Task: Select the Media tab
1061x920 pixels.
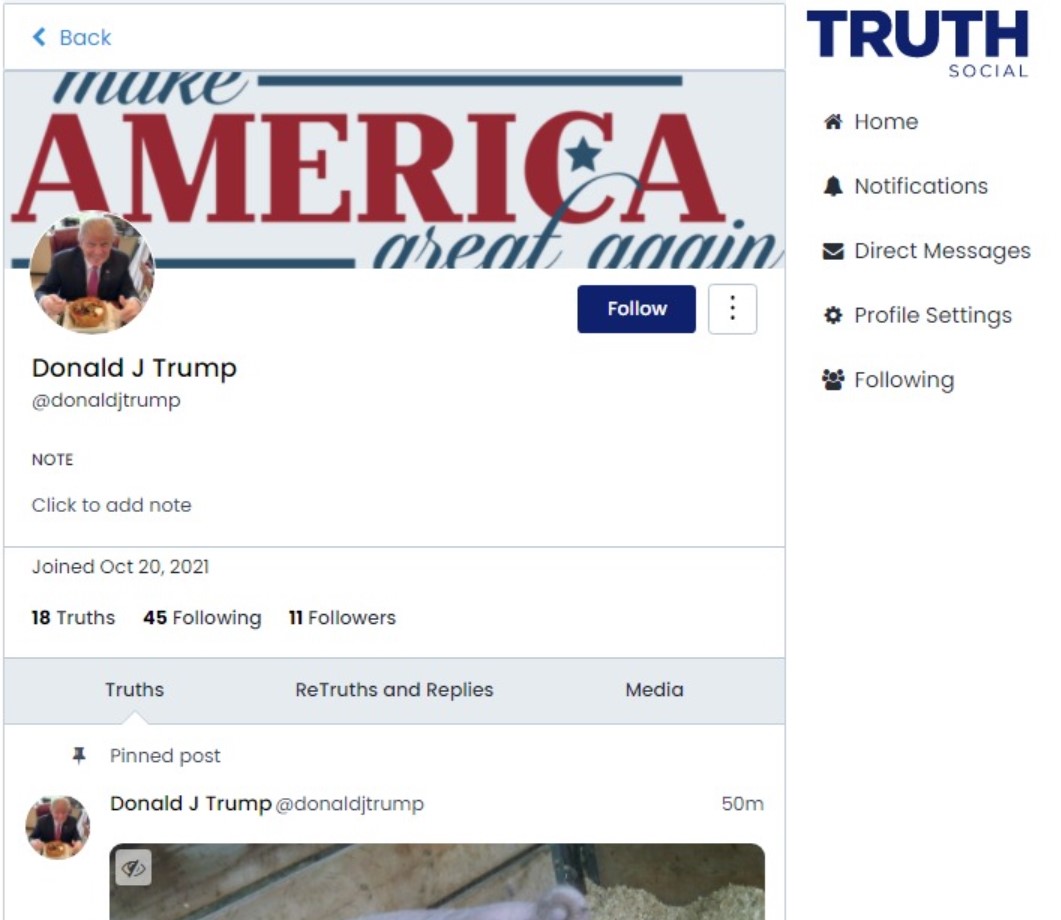Action: pyautogui.click(x=654, y=690)
